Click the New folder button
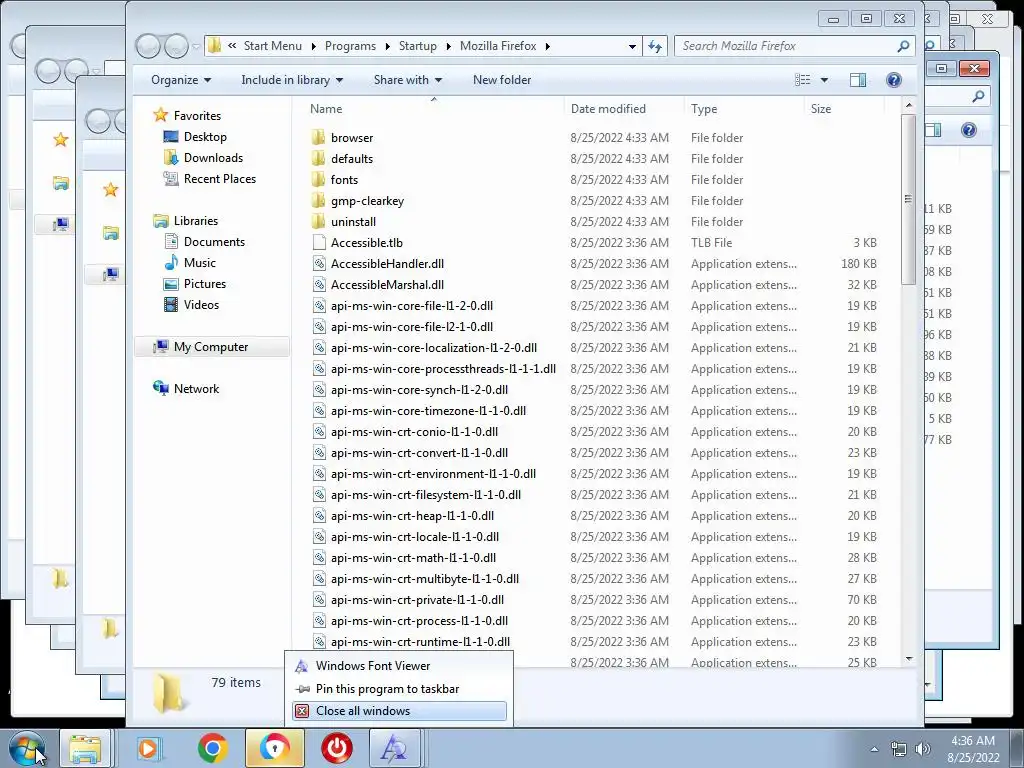Screen dimensions: 1024x768 502,80
